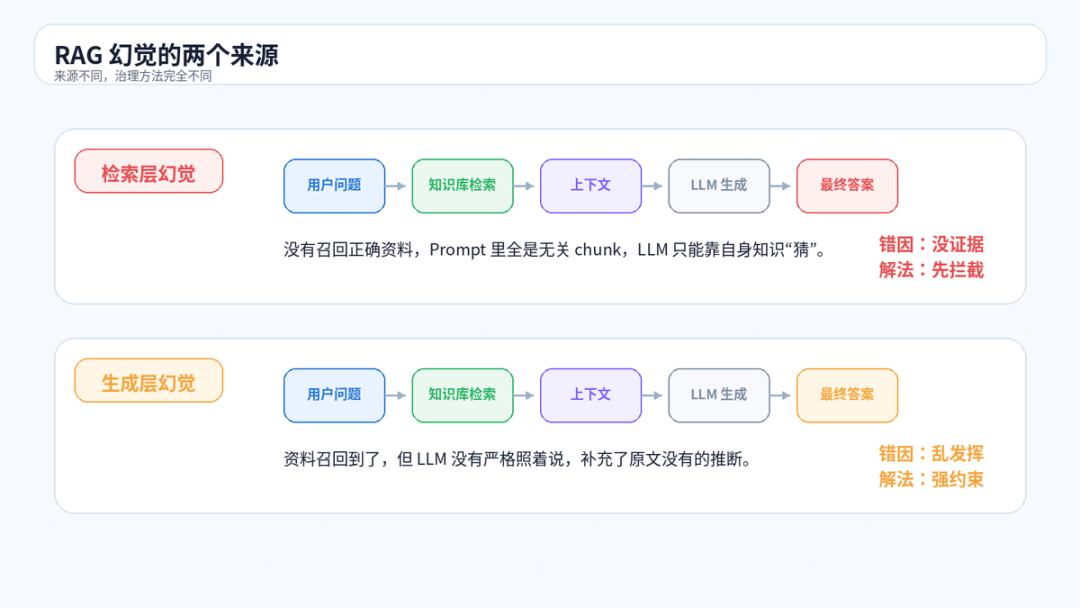Screen dimensions: 1080x608
Task: Select LLM 生成 box in 检索层幻觉 row
Action: (718, 186)
